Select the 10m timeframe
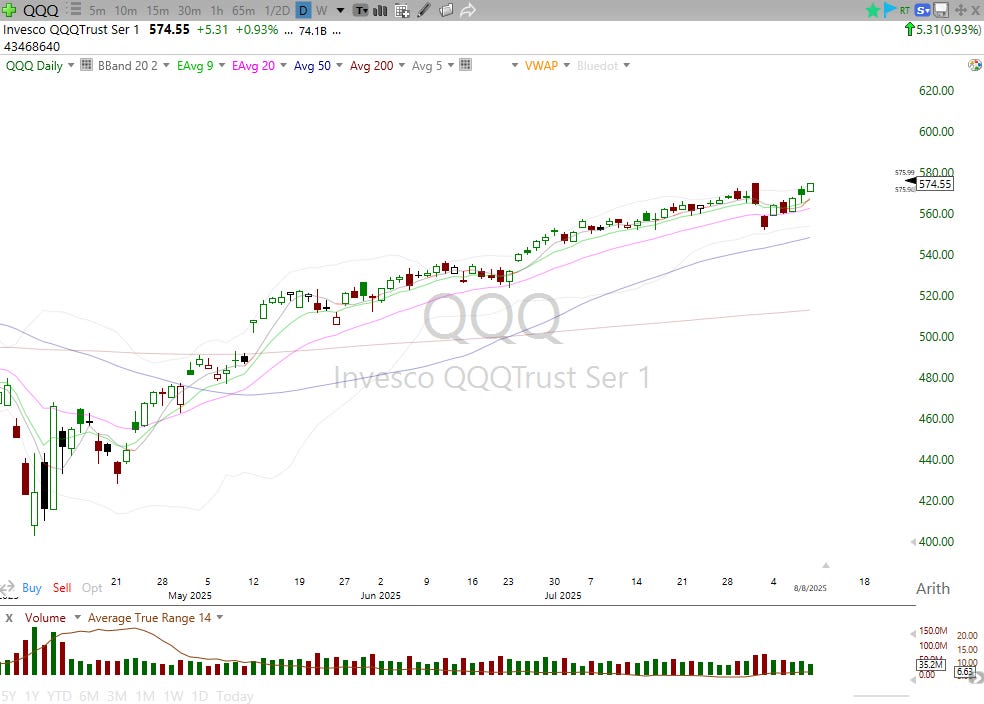 [126, 11]
